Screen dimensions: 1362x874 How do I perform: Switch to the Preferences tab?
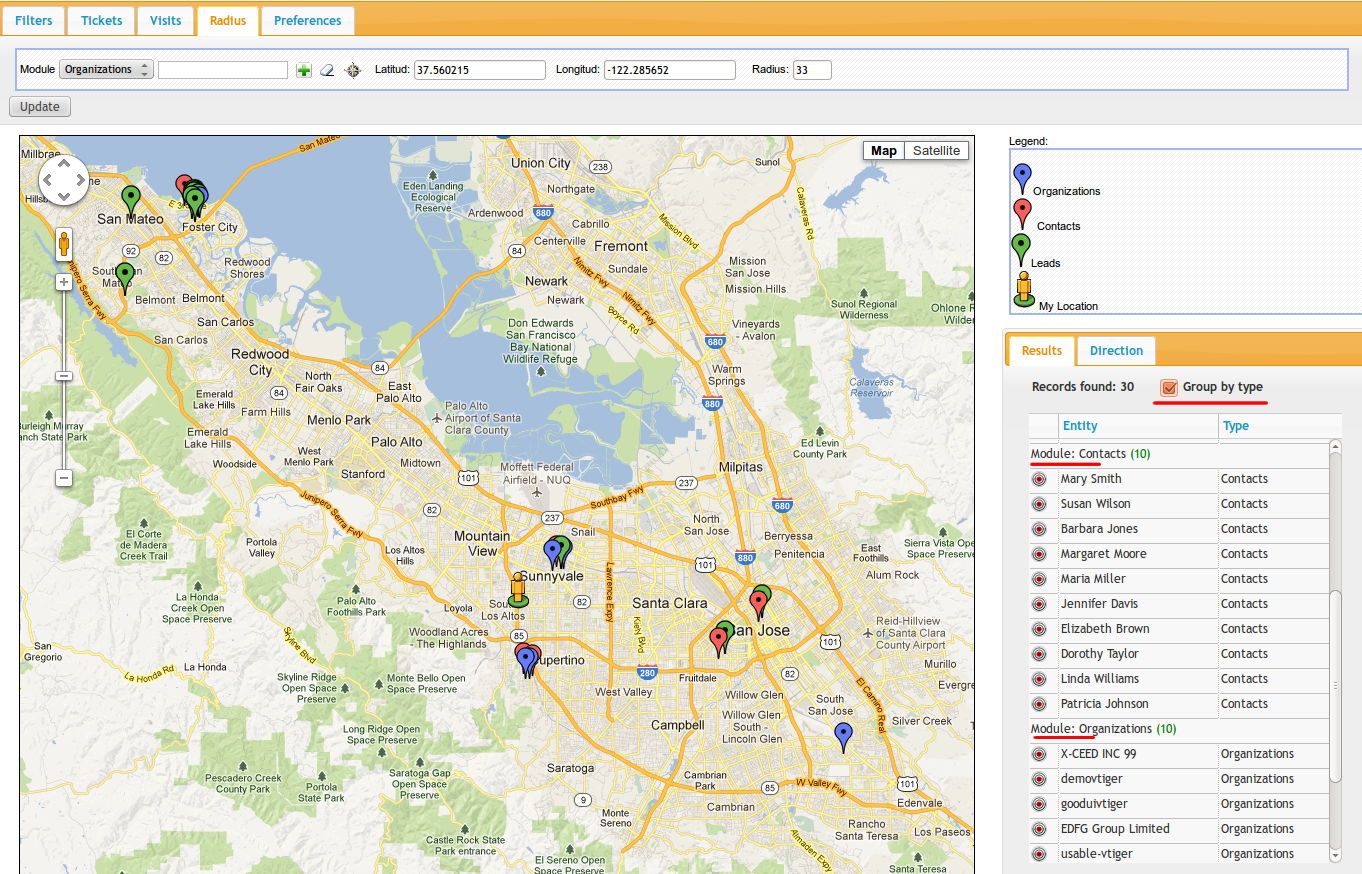click(x=307, y=20)
